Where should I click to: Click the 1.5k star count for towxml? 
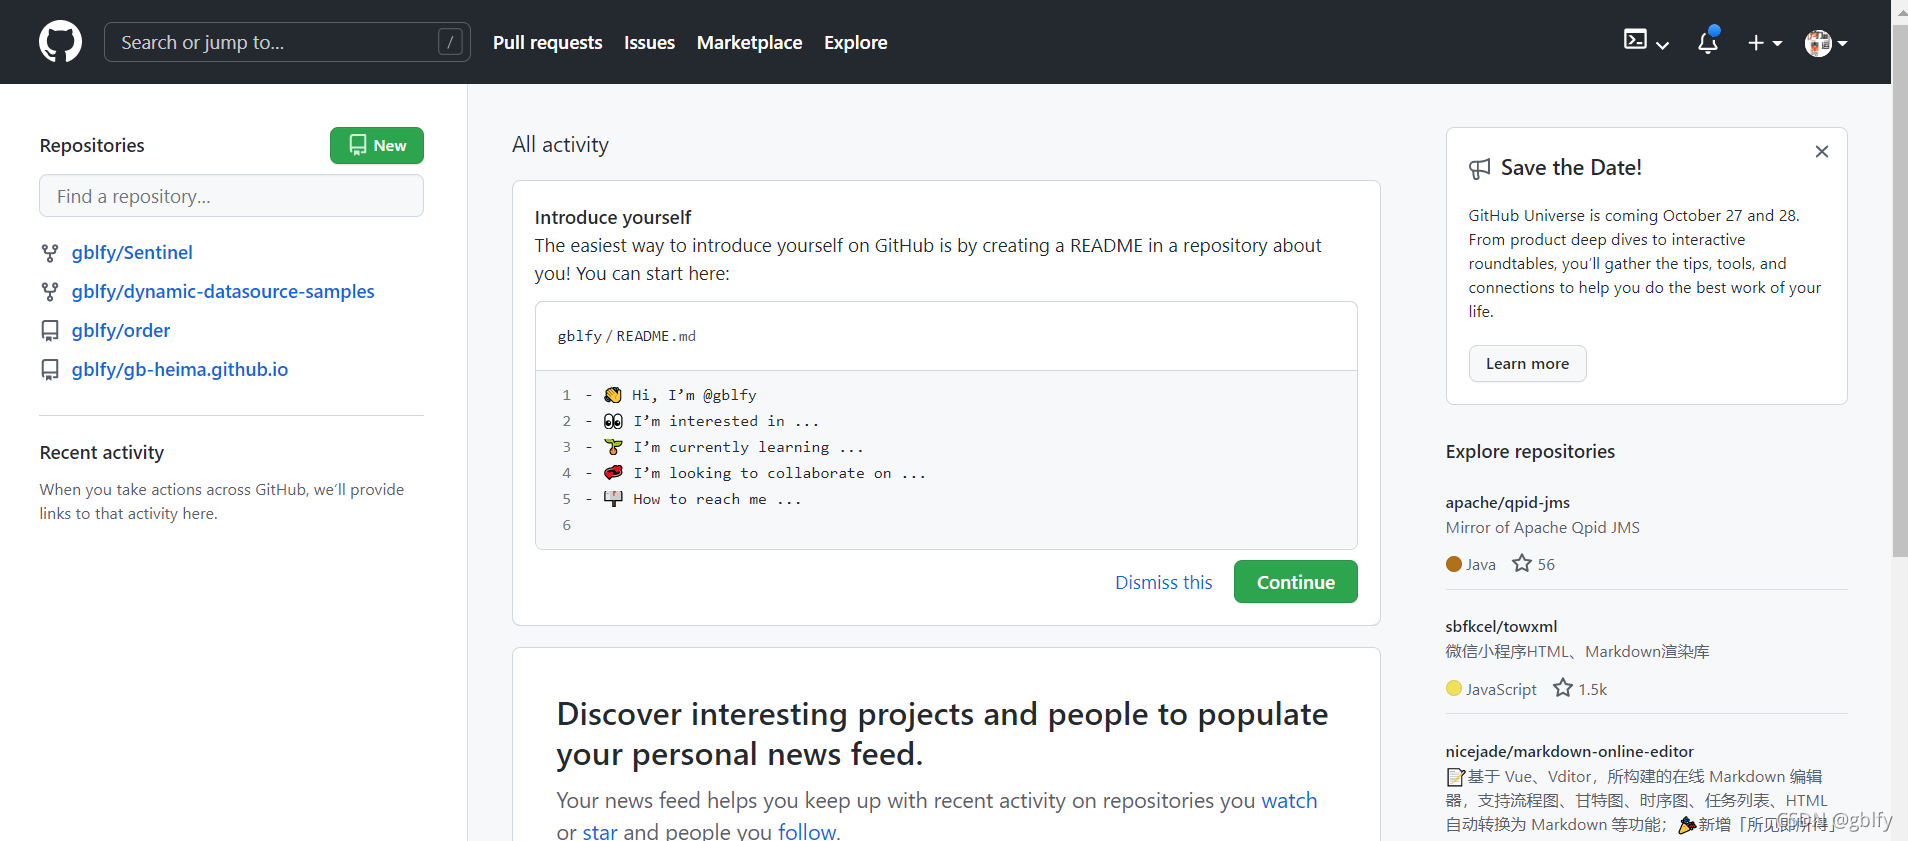[x=1592, y=689]
